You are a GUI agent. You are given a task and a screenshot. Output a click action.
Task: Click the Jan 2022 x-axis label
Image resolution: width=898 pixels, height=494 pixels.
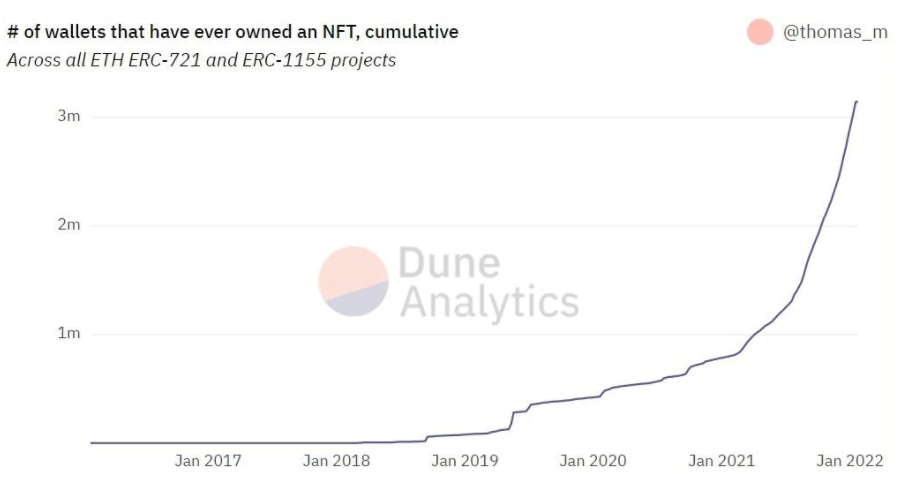(x=850, y=460)
